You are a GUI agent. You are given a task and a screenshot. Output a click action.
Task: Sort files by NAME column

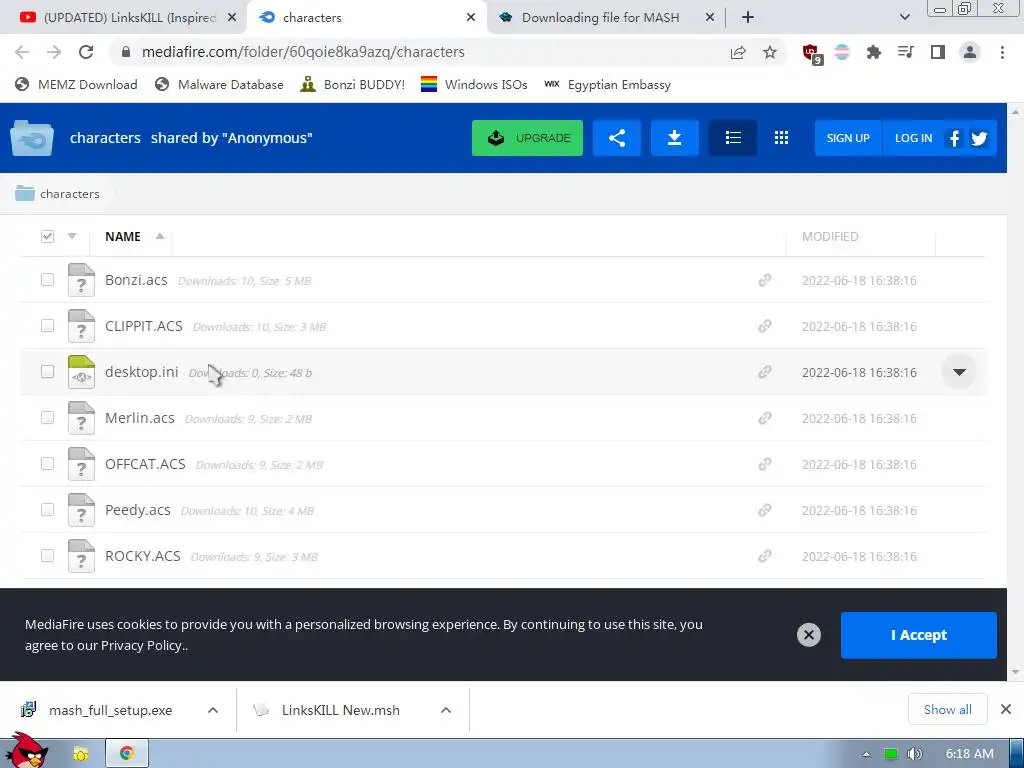pyautogui.click(x=123, y=236)
